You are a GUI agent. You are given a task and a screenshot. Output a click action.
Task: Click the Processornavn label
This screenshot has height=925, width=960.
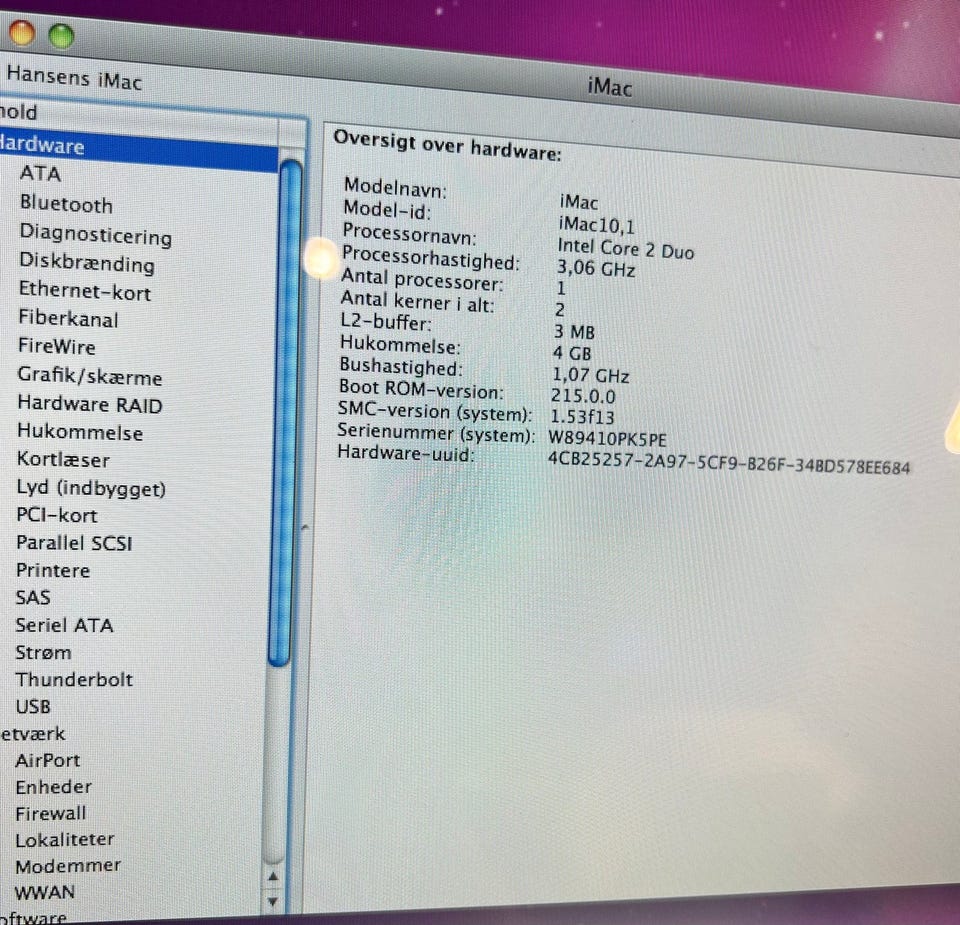tap(409, 233)
